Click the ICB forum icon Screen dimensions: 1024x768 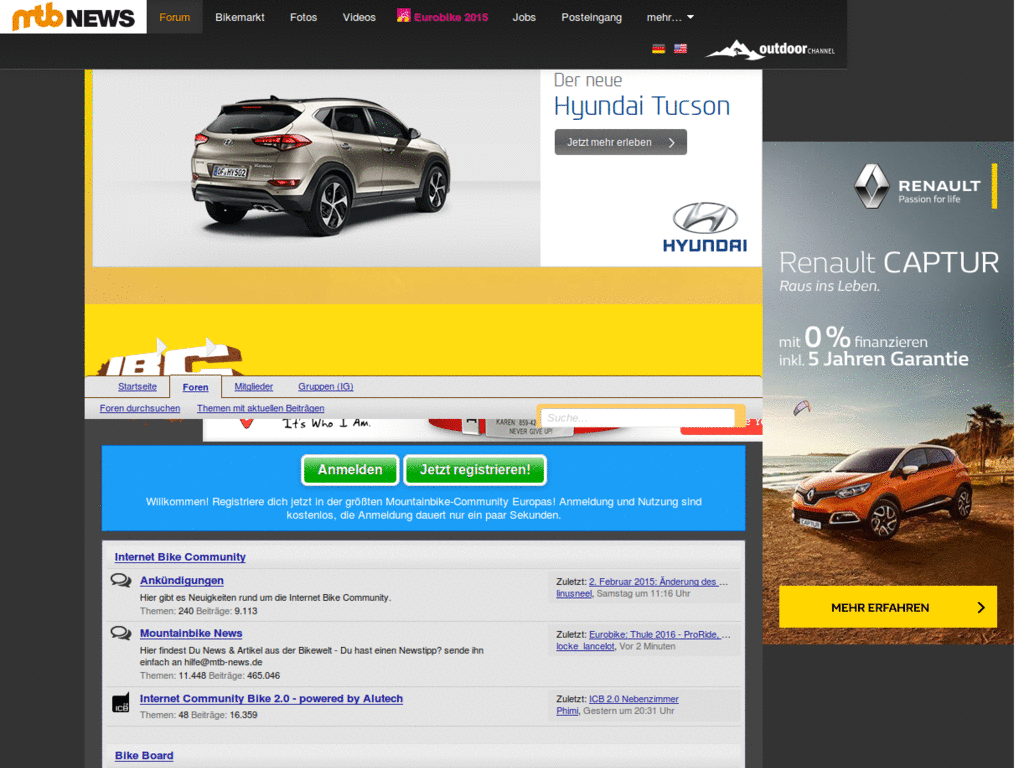click(121, 703)
